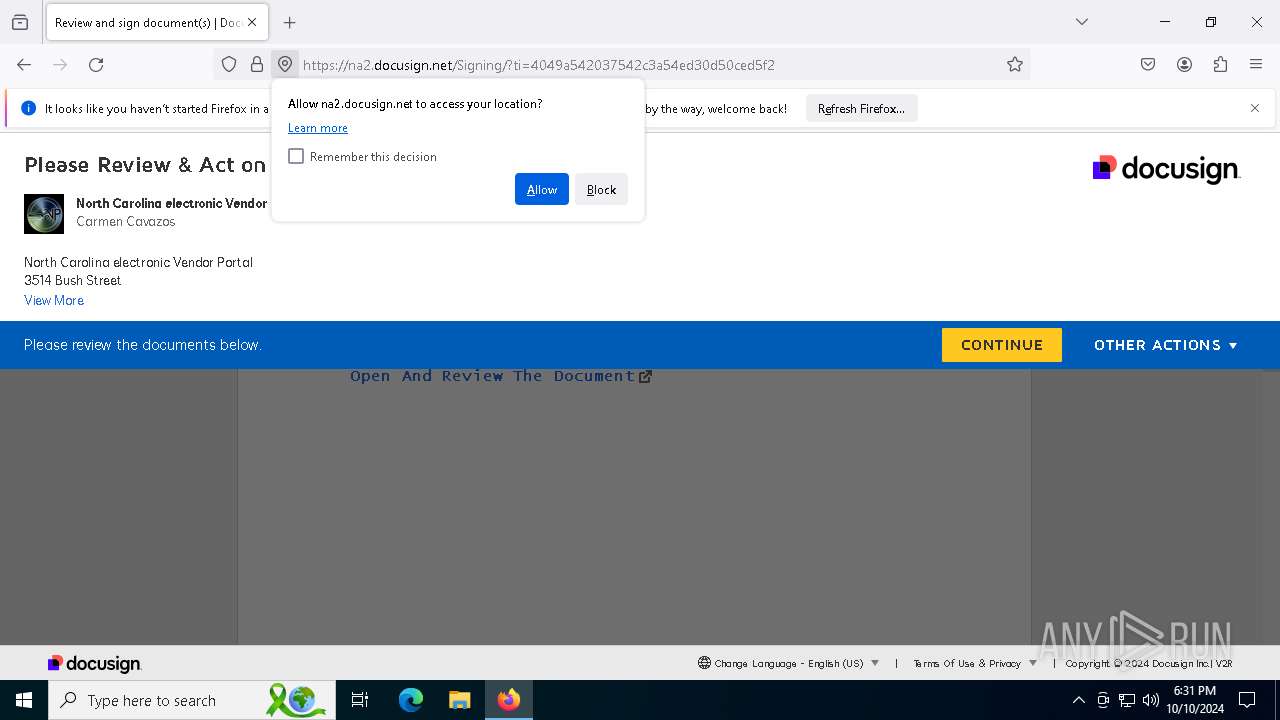Image resolution: width=1280 pixels, height=720 pixels.
Task: Bookmark this page with the star icon
Action: coord(1015,65)
